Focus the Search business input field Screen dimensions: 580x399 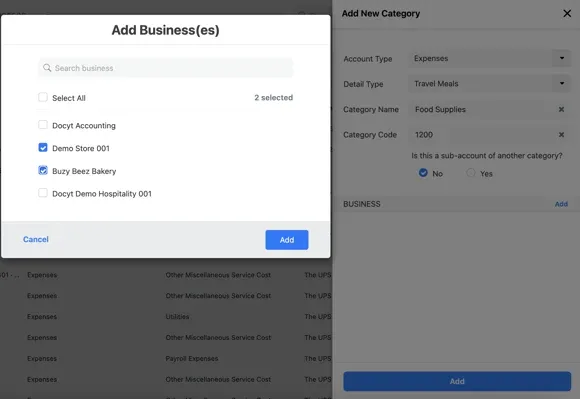point(166,68)
